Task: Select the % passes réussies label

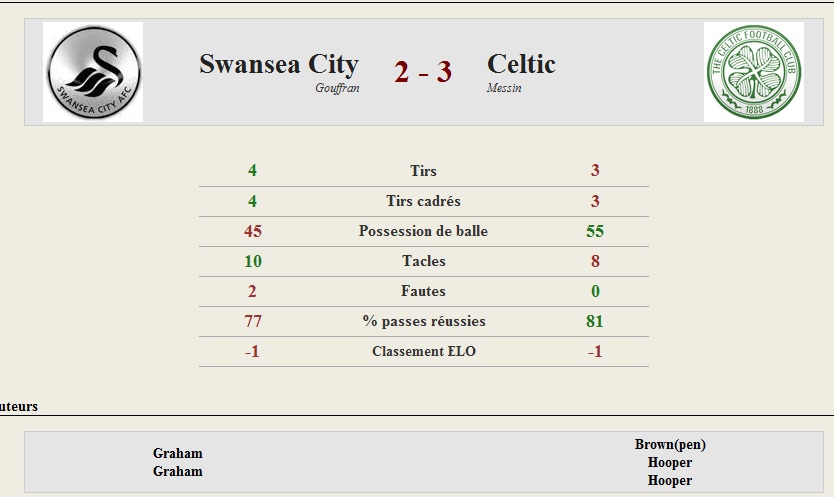Action: tap(424, 321)
